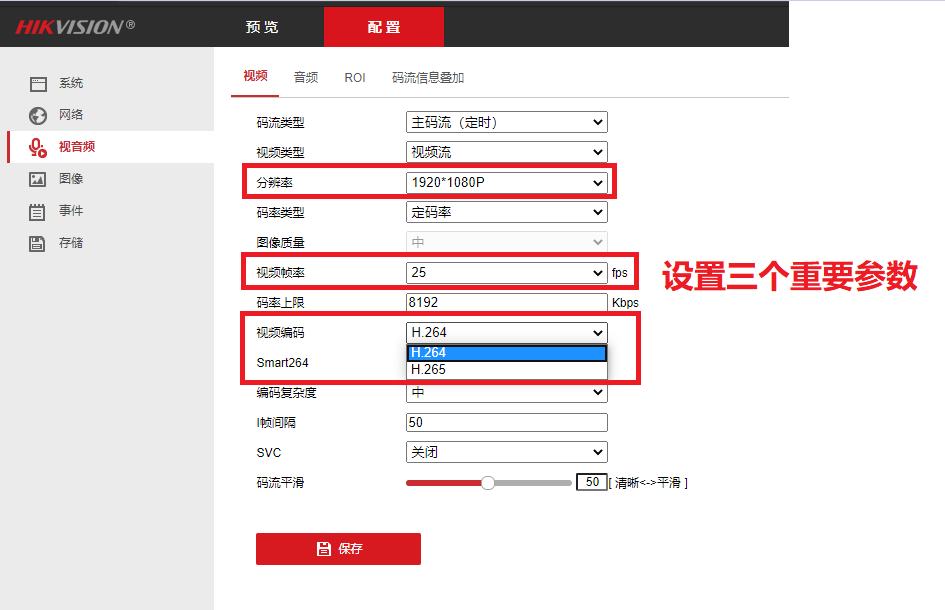Click the 码率上限 8192 input field

click(507, 302)
